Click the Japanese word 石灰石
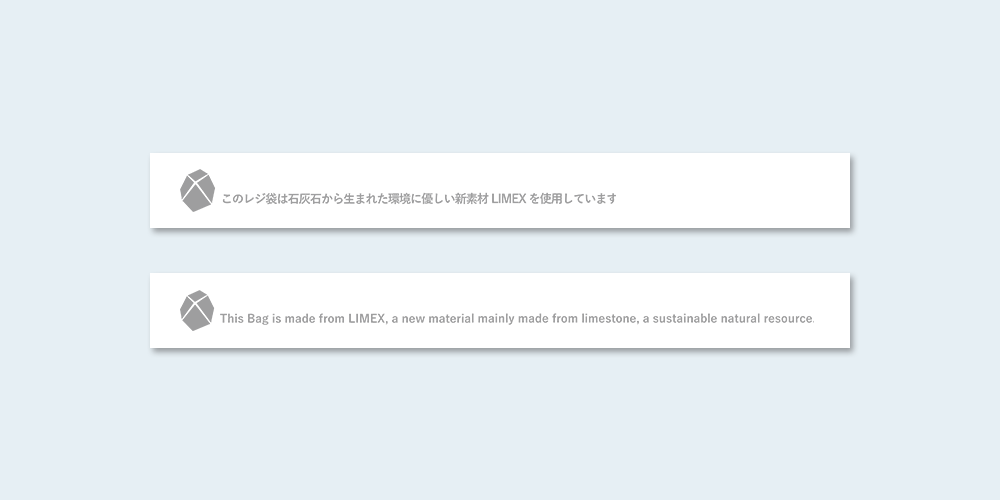 305,198
